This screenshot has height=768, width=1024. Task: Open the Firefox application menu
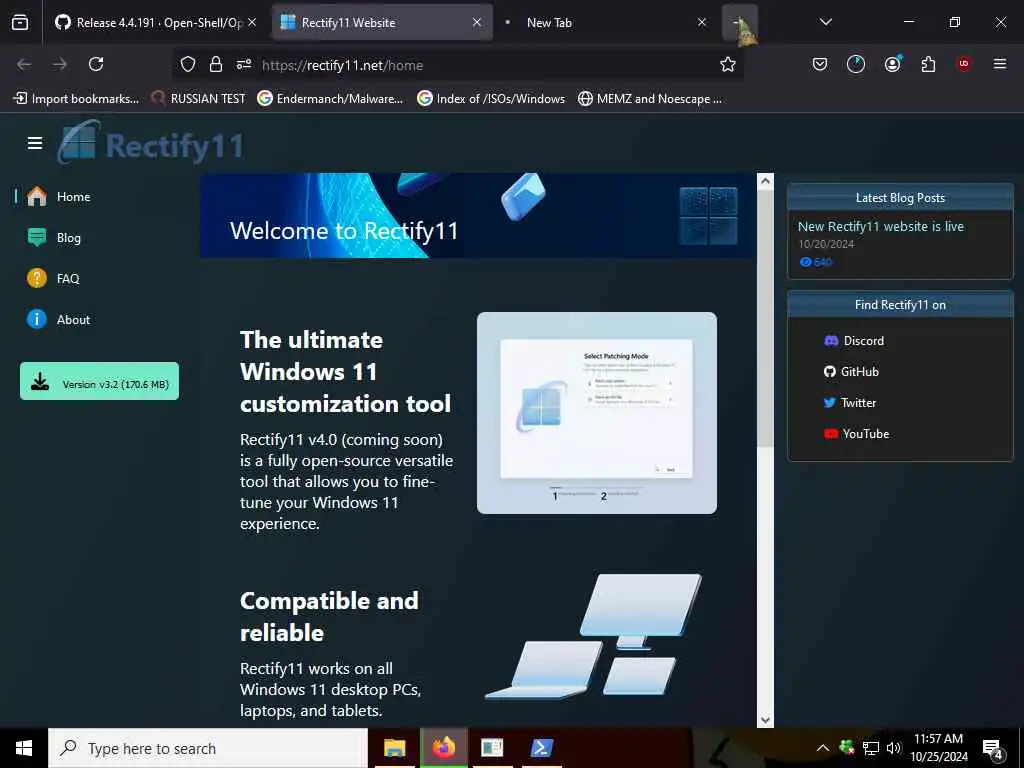click(999, 64)
